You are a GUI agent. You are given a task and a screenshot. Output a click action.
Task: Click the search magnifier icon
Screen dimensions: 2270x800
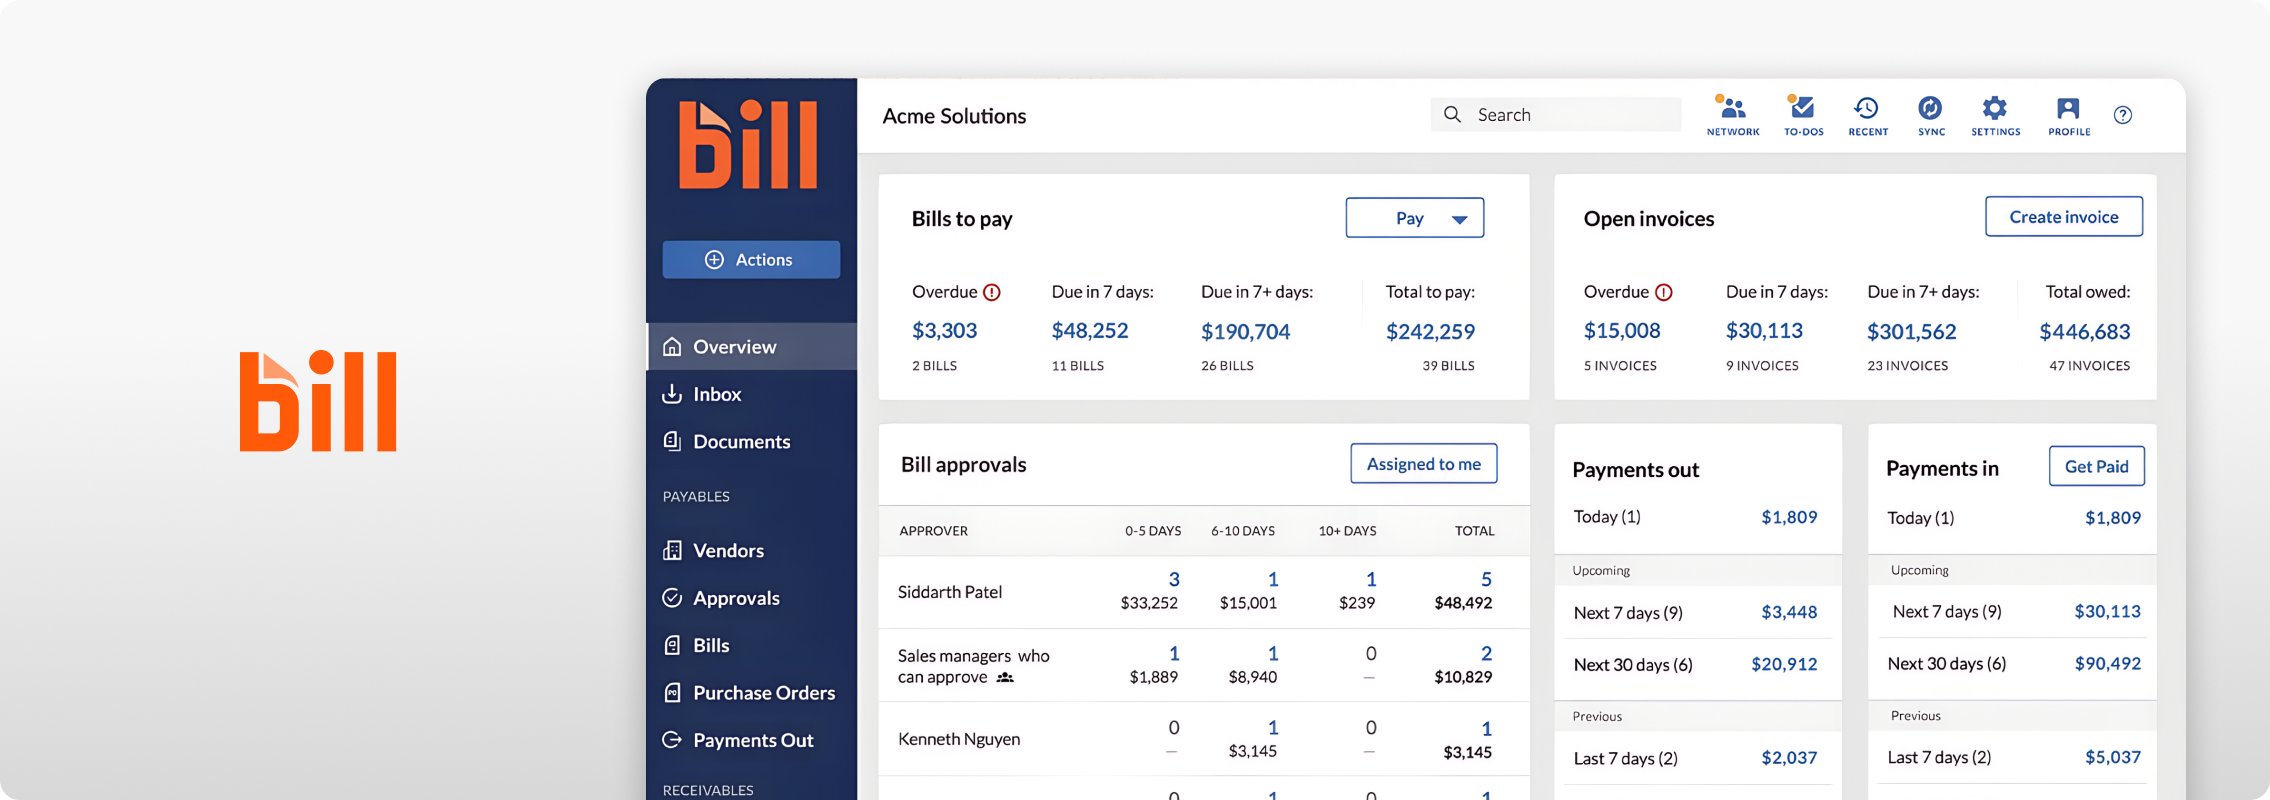pos(1452,115)
